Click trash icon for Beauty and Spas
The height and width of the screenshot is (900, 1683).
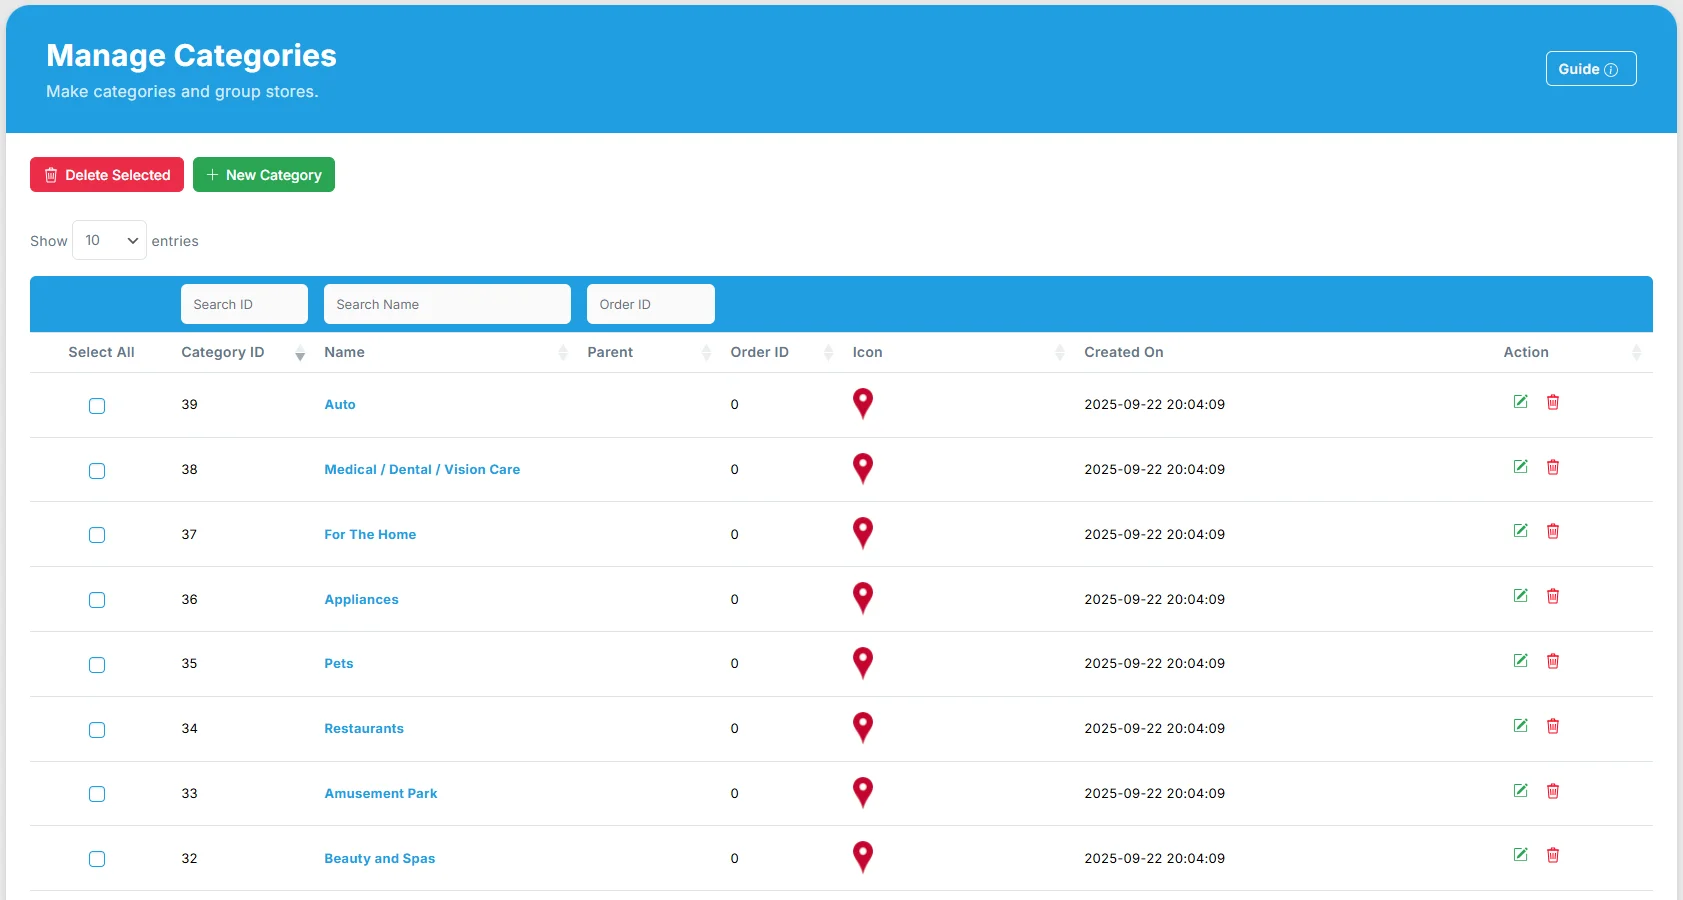click(1553, 855)
